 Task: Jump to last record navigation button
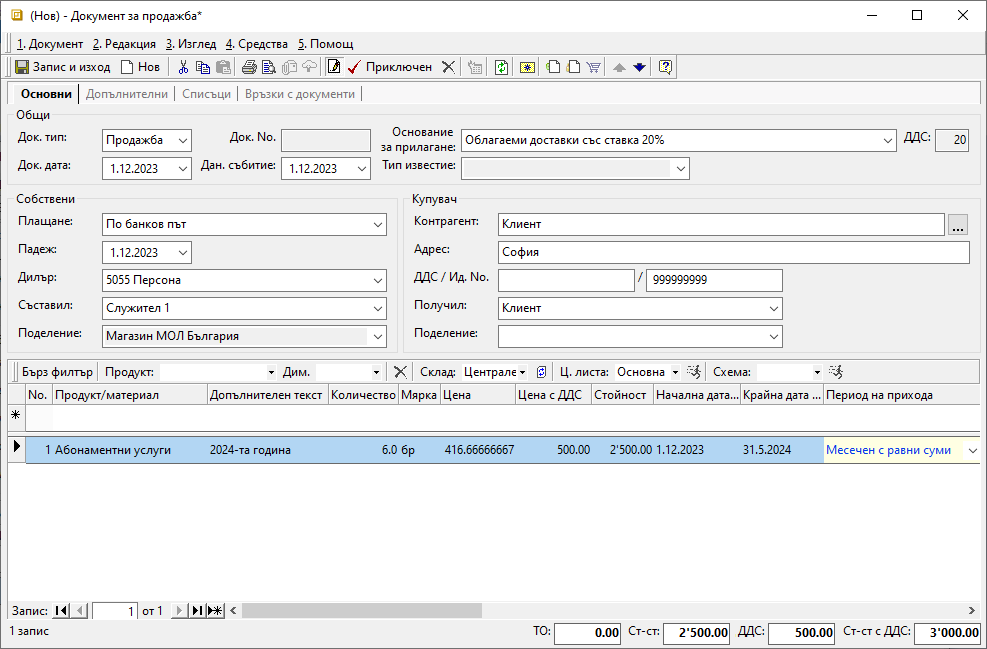(x=197, y=610)
